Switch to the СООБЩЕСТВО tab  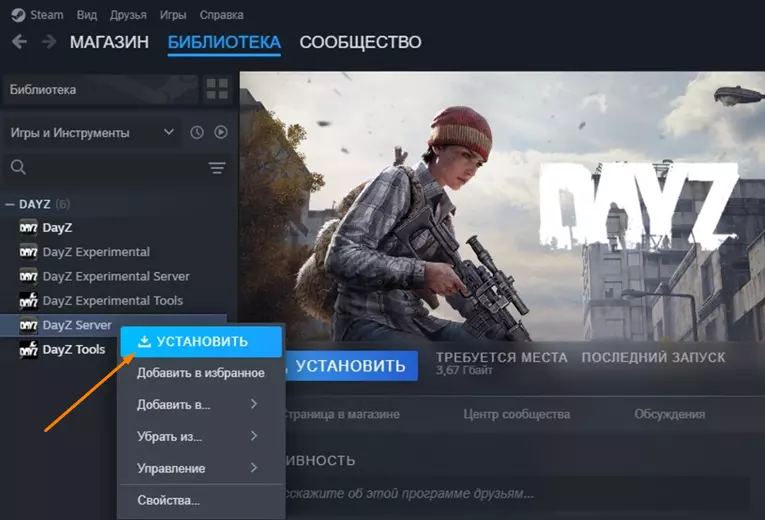point(360,42)
